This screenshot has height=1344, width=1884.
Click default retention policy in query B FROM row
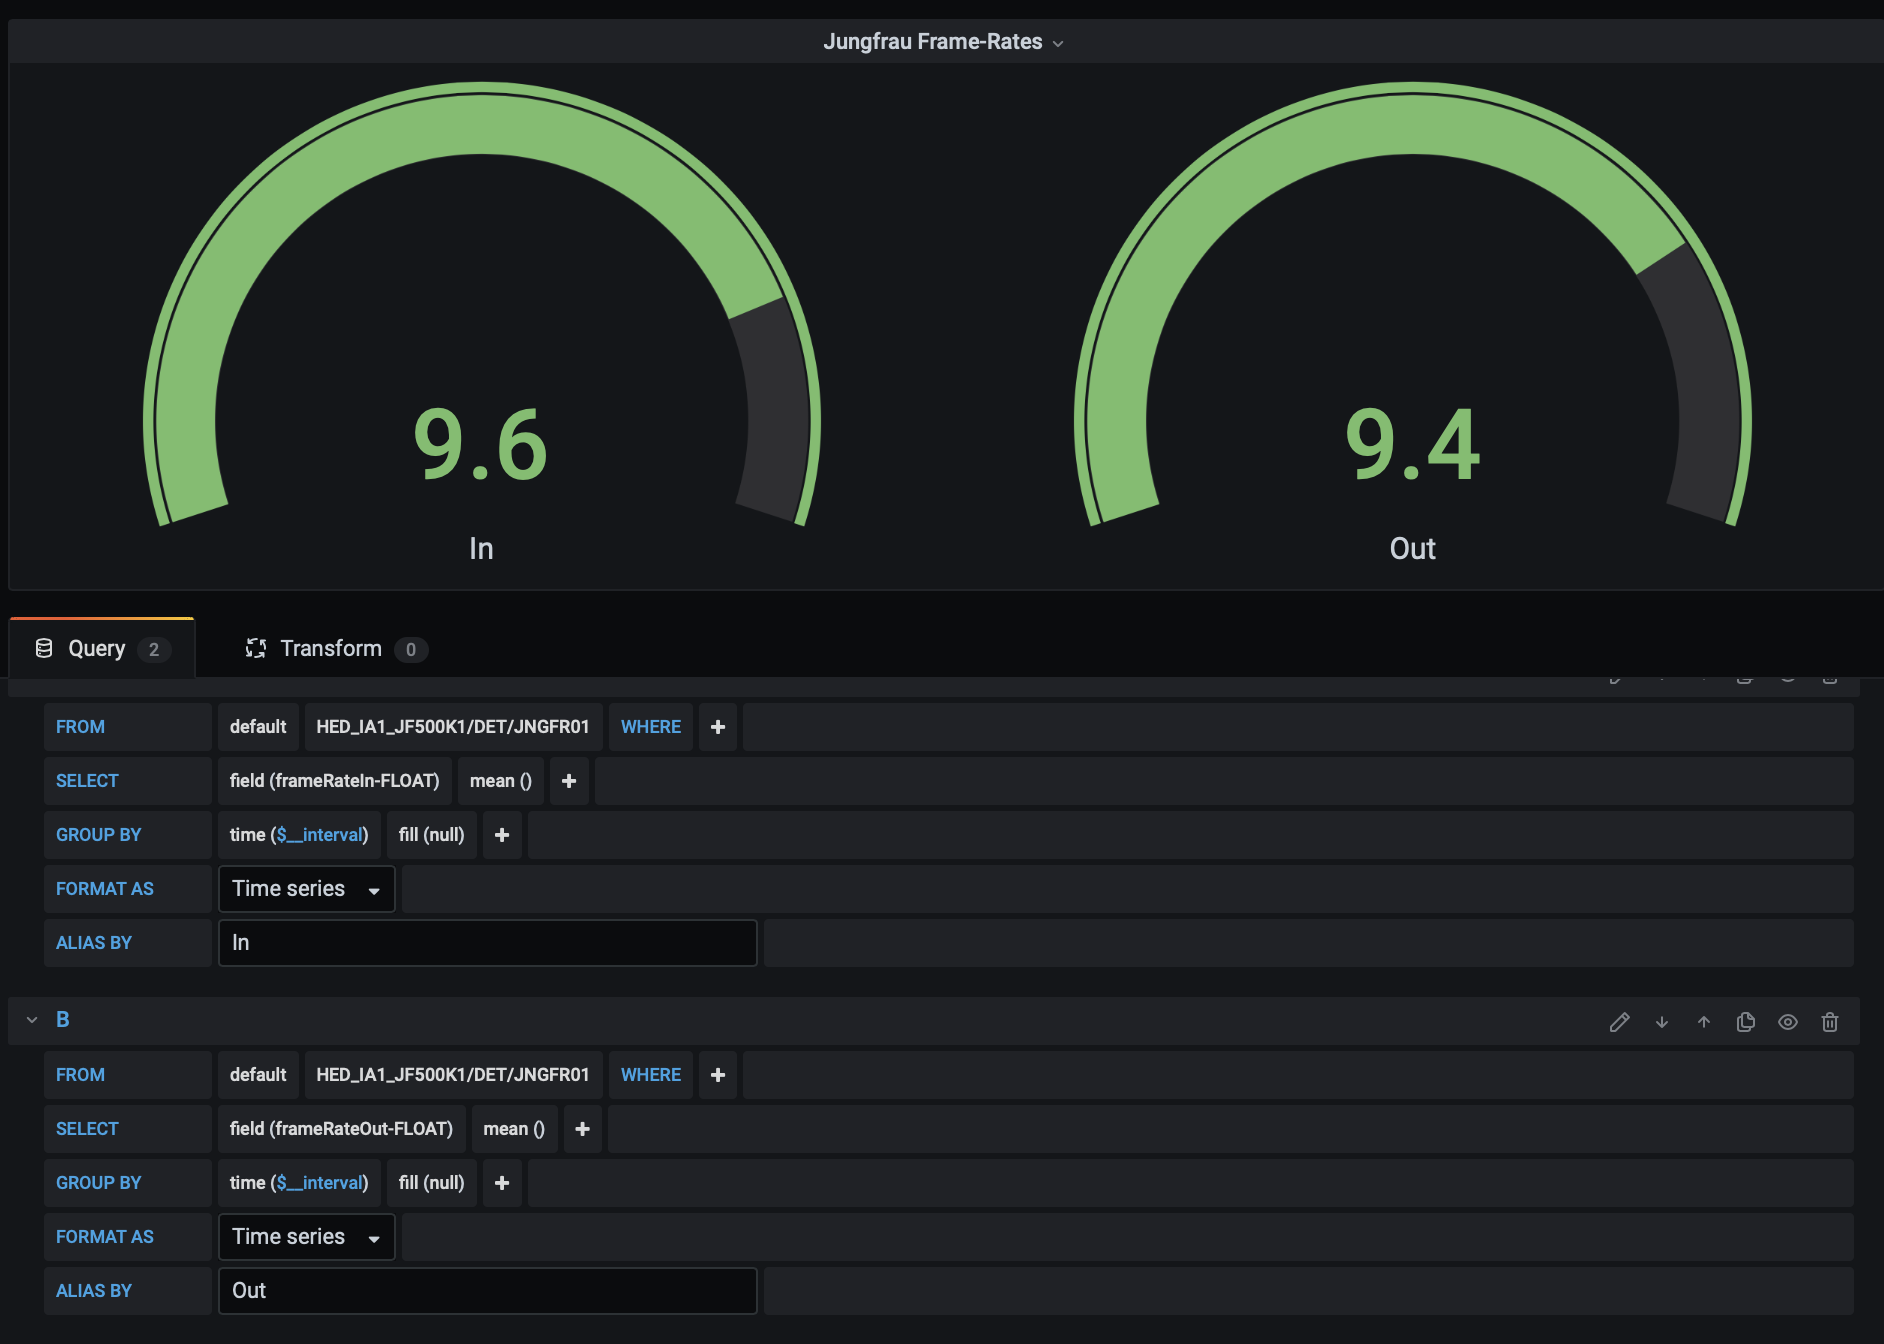tap(258, 1075)
